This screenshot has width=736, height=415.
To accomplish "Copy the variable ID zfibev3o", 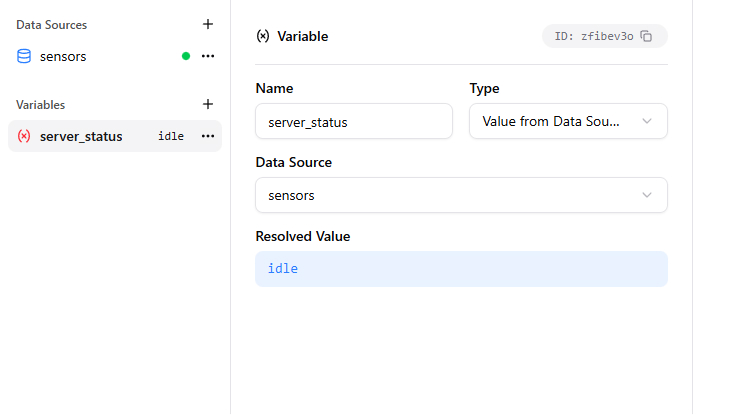I will (646, 36).
